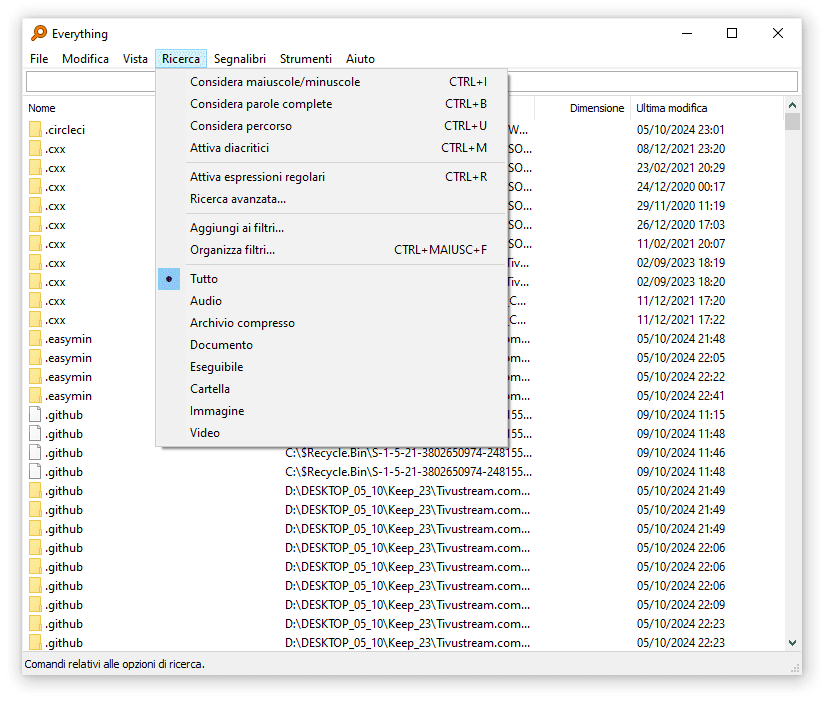Click the .circleci folder icon
The width and height of the screenshot is (826, 701).
[35, 130]
